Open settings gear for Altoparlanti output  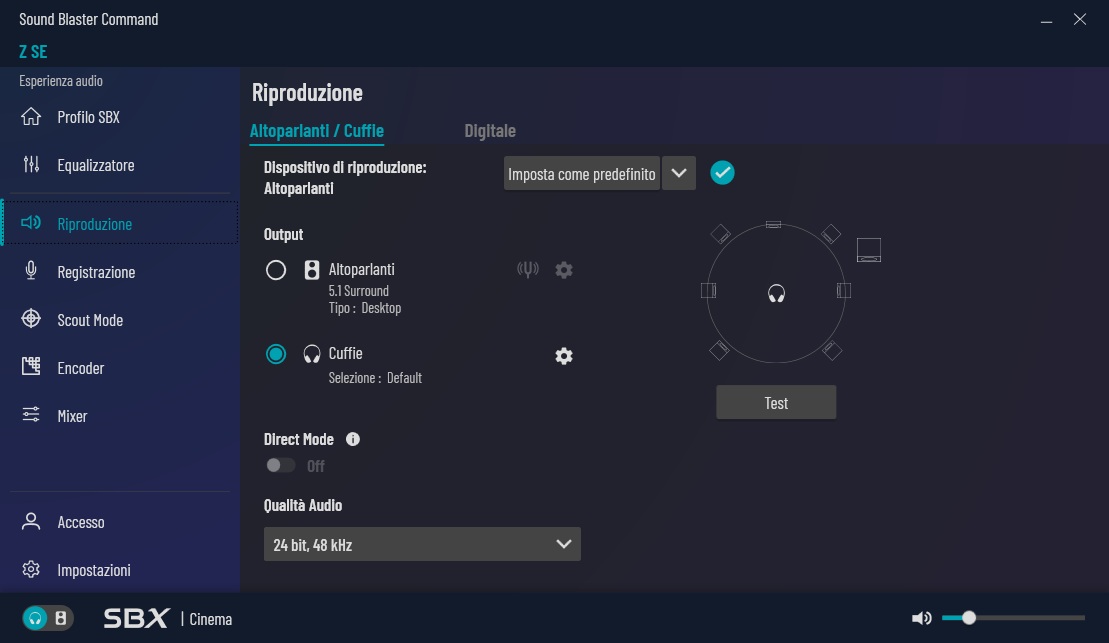click(564, 270)
